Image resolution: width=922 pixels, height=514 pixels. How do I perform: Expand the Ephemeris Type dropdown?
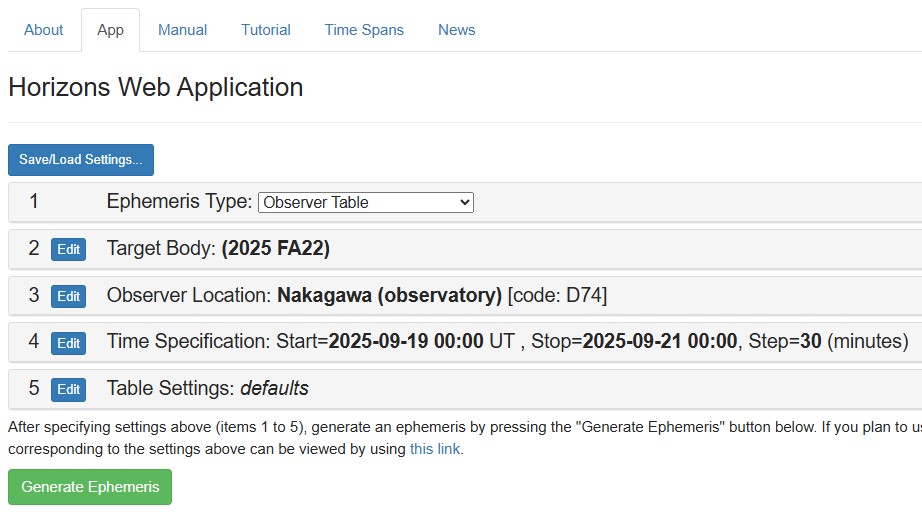point(366,202)
